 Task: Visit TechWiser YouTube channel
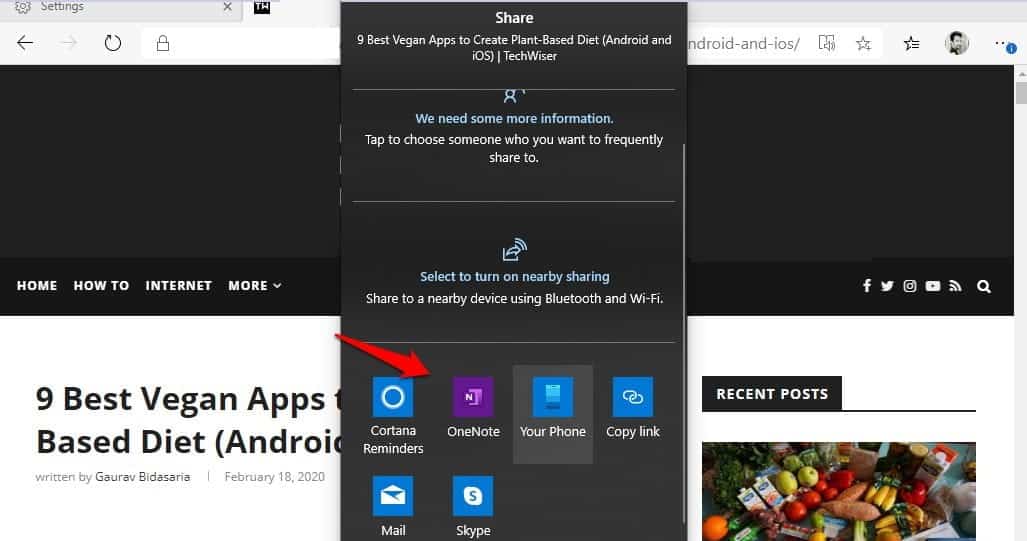tap(933, 286)
